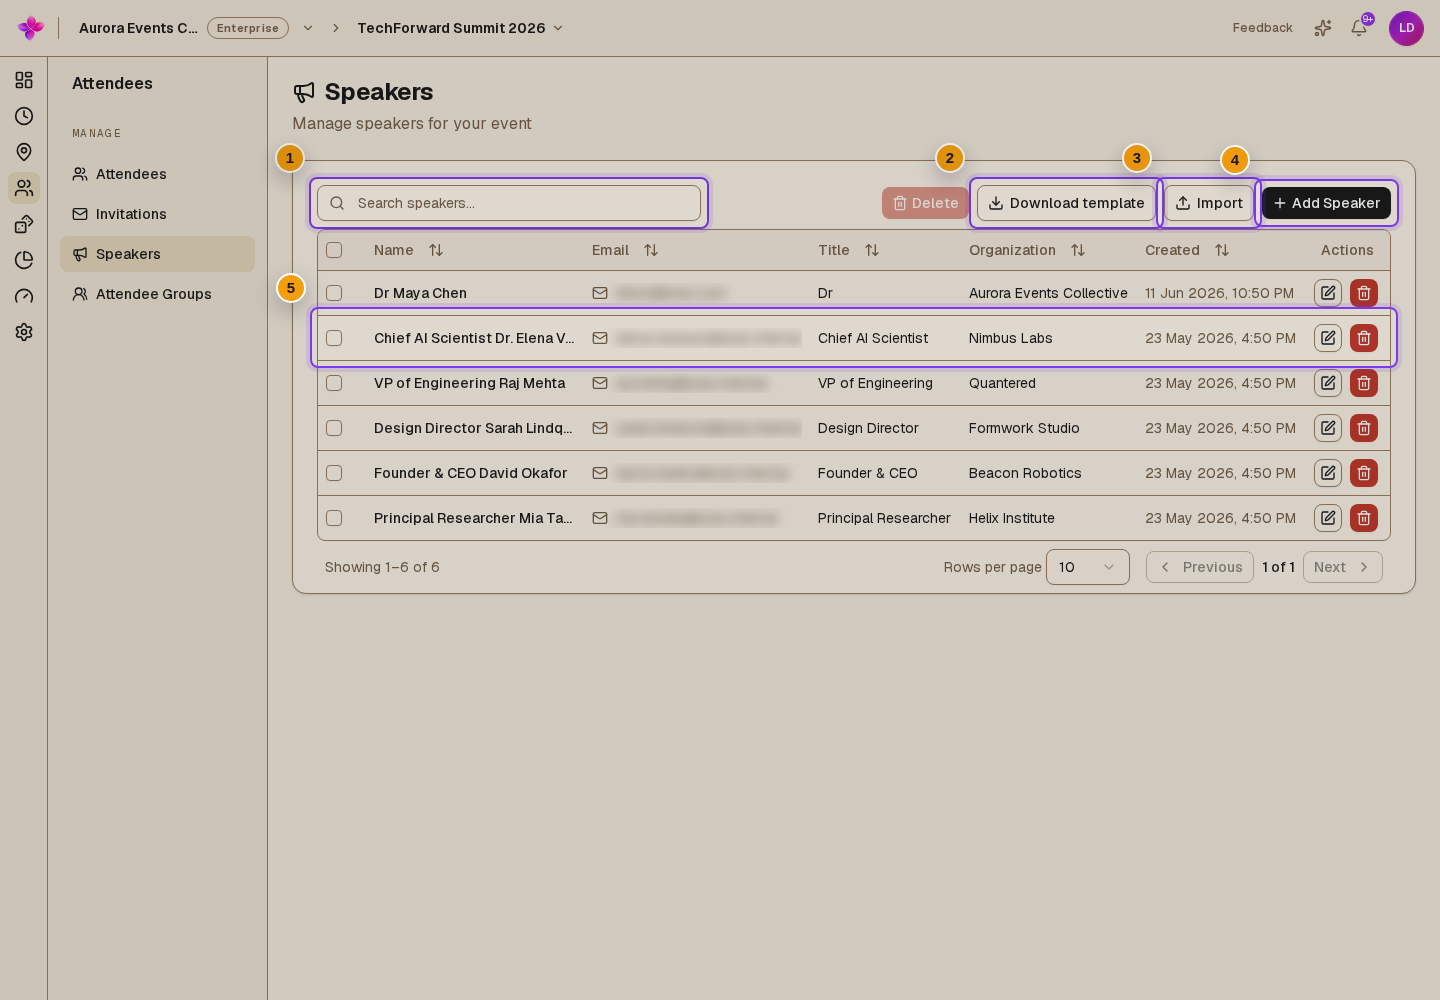Click the Import button
The height and width of the screenshot is (1000, 1440).
coord(1209,203)
